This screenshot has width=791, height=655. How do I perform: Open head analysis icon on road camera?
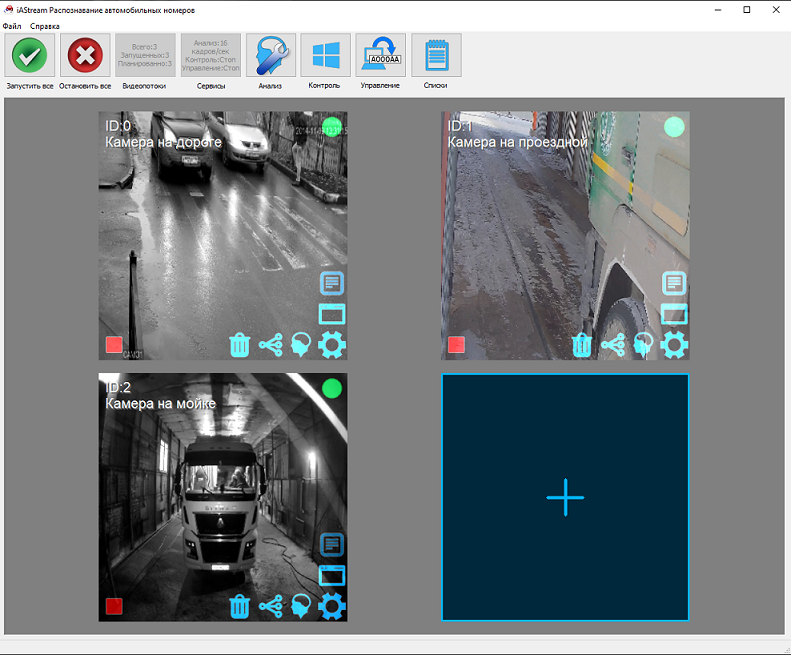click(300, 345)
